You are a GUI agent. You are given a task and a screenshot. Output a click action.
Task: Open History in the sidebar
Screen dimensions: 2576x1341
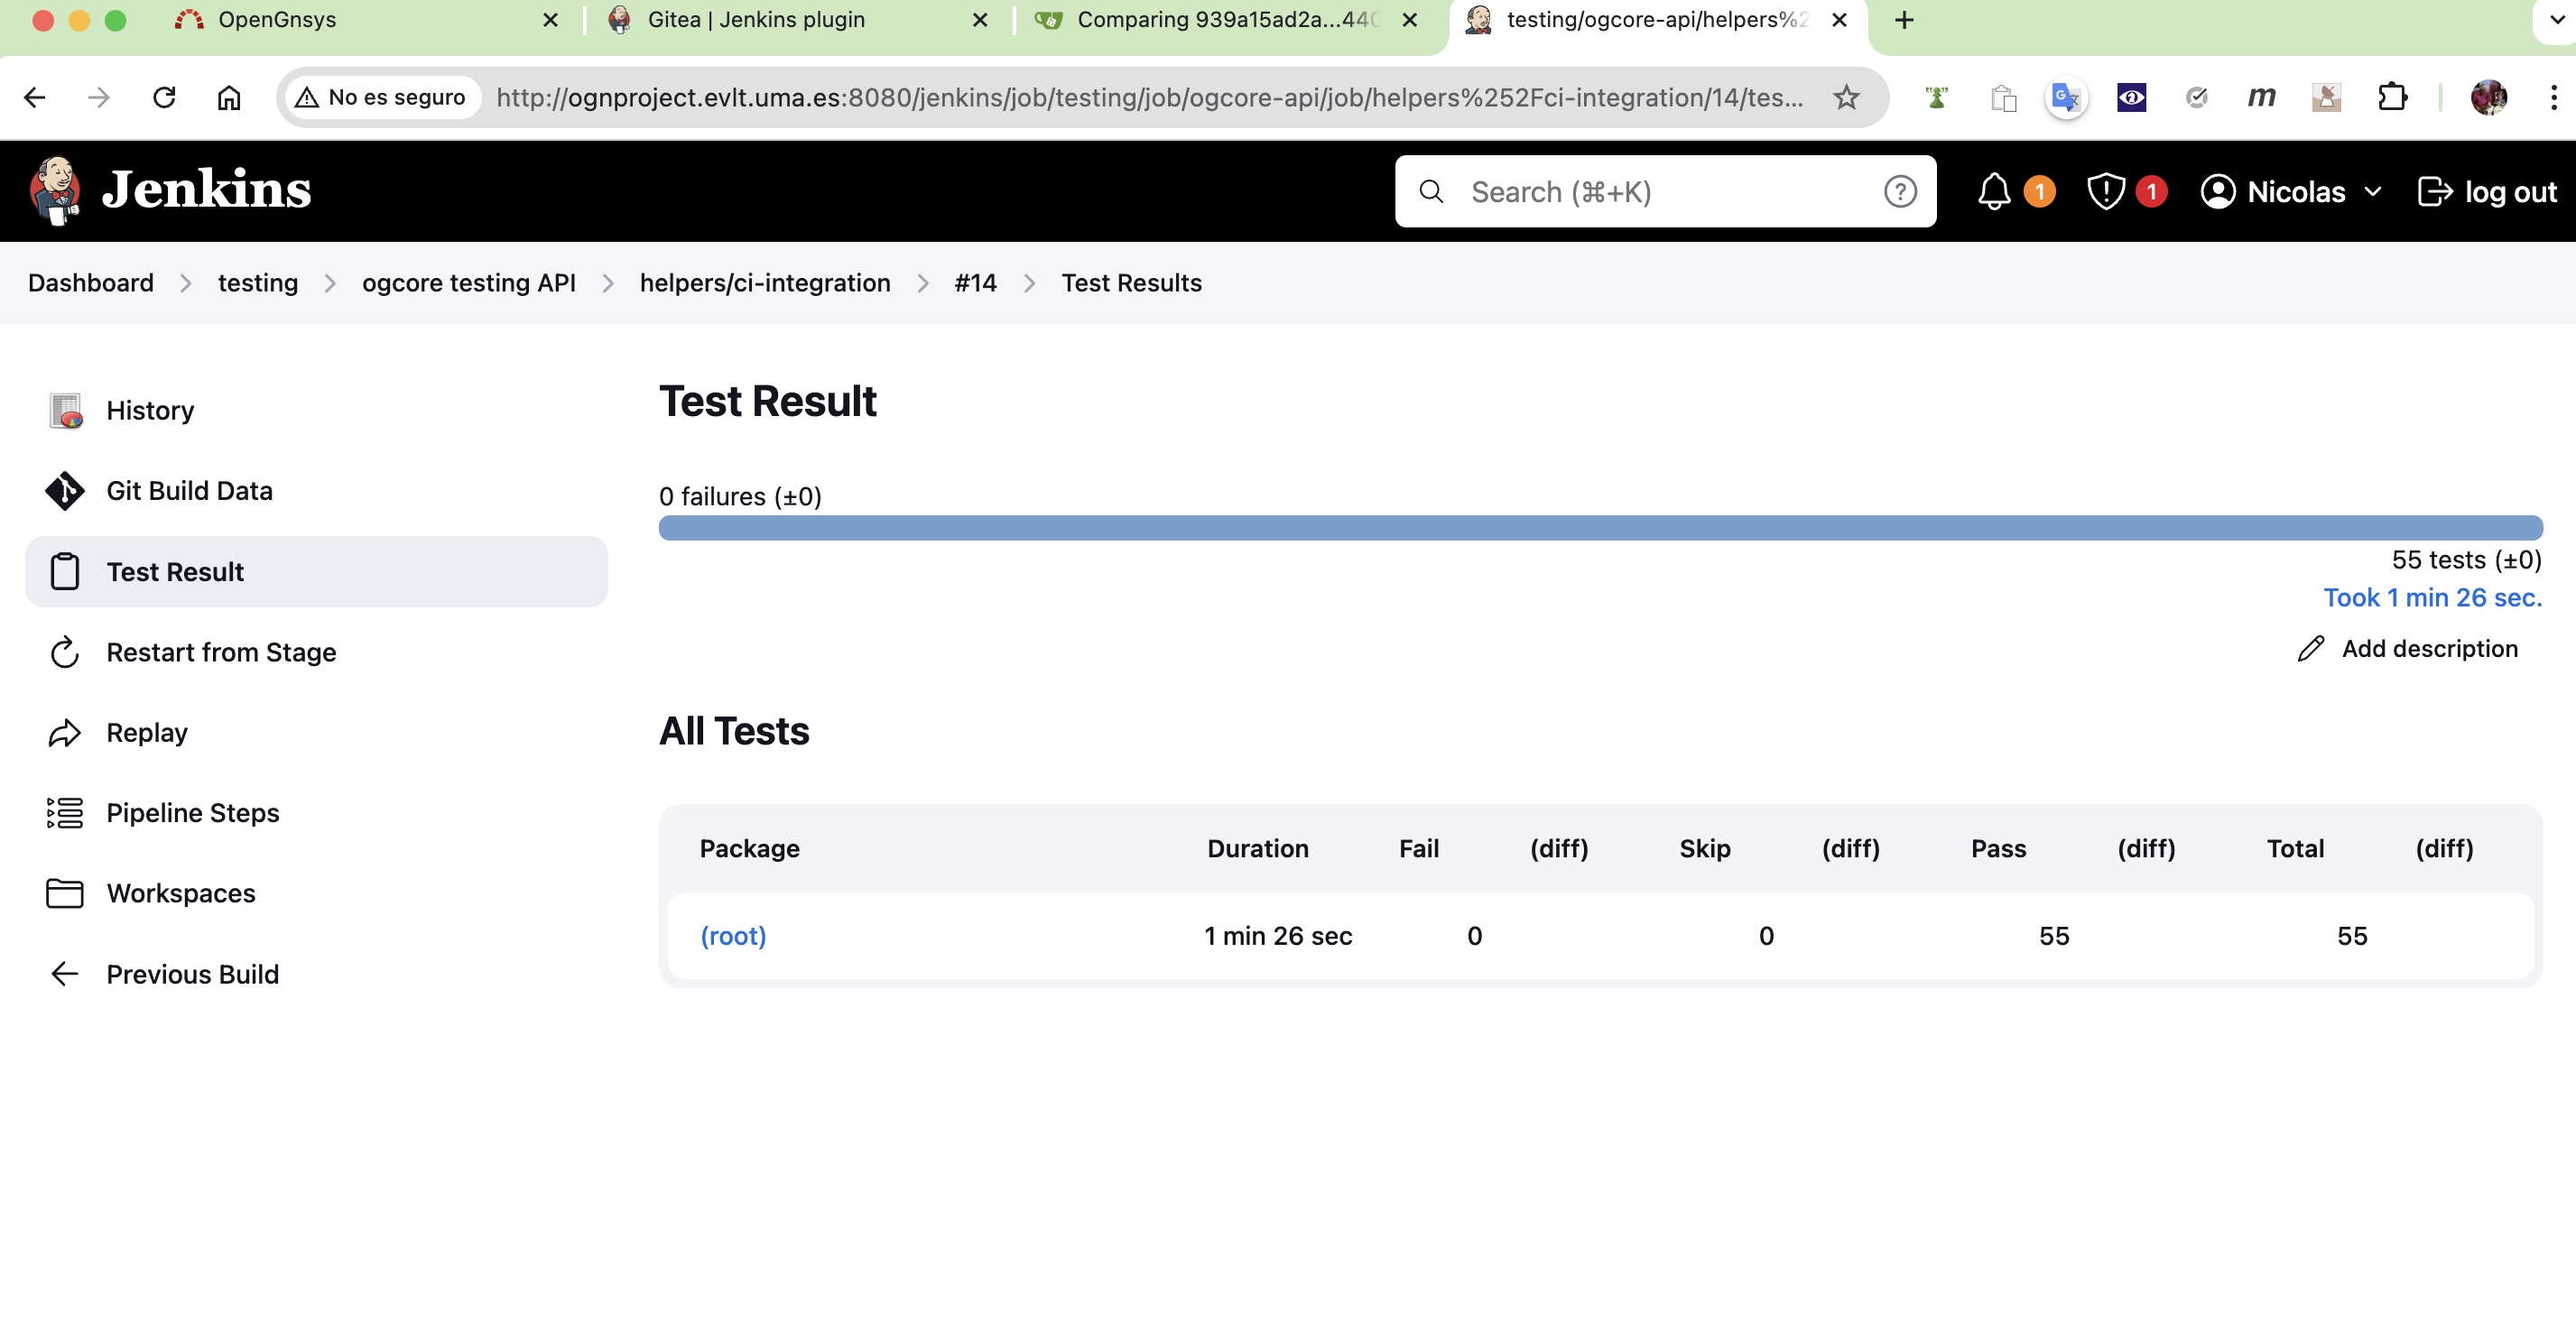(x=316, y=410)
